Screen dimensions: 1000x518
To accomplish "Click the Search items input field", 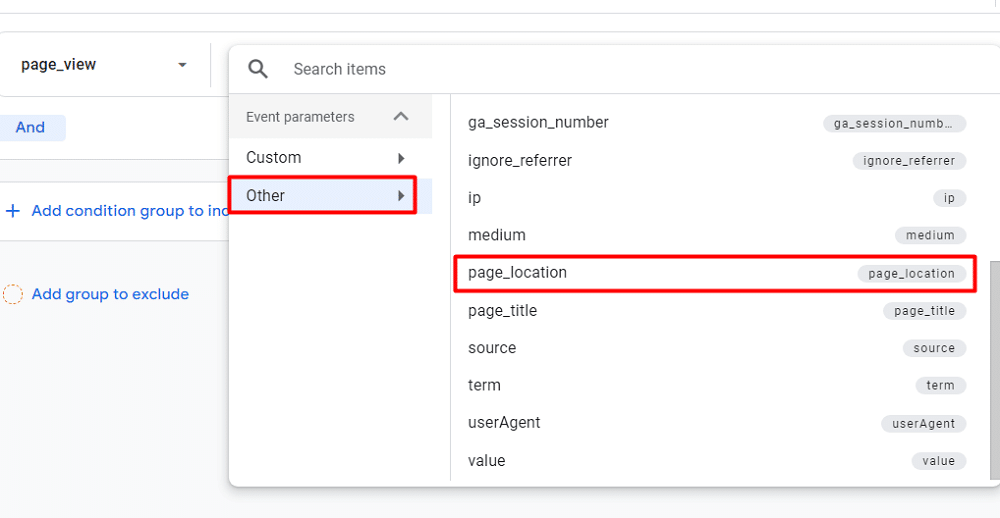I will coord(600,69).
